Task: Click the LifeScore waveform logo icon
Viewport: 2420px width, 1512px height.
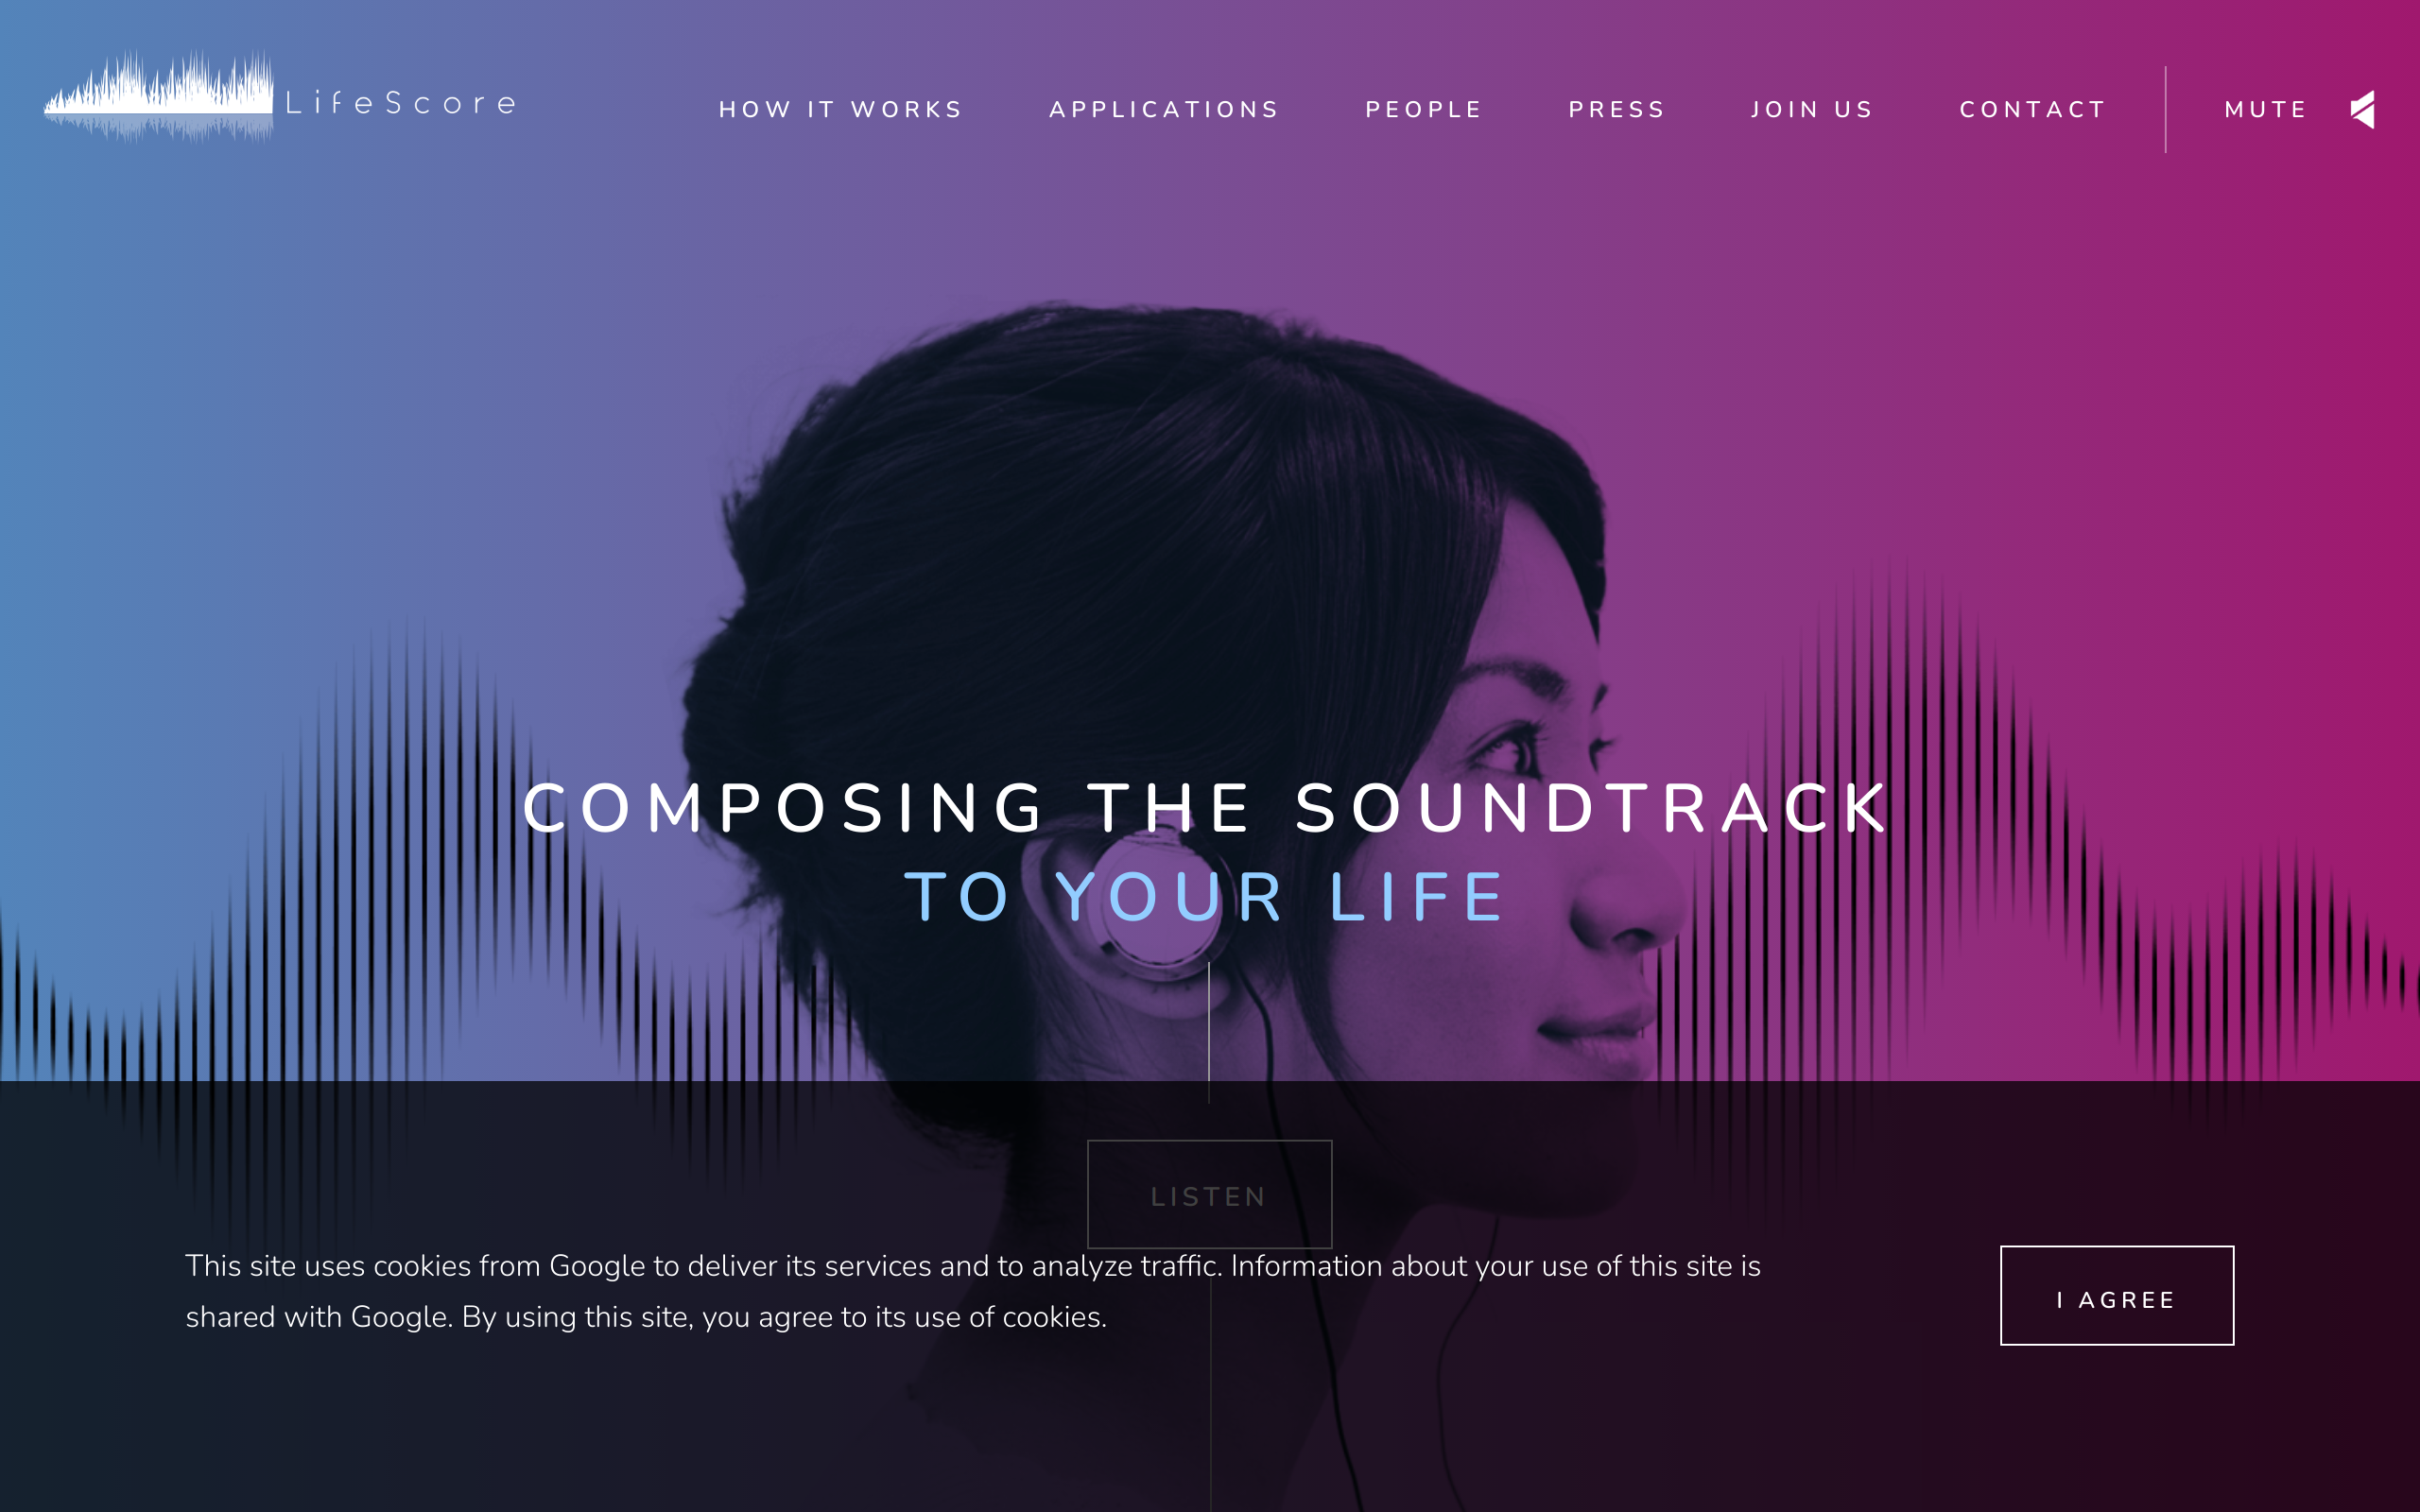Action: point(158,96)
